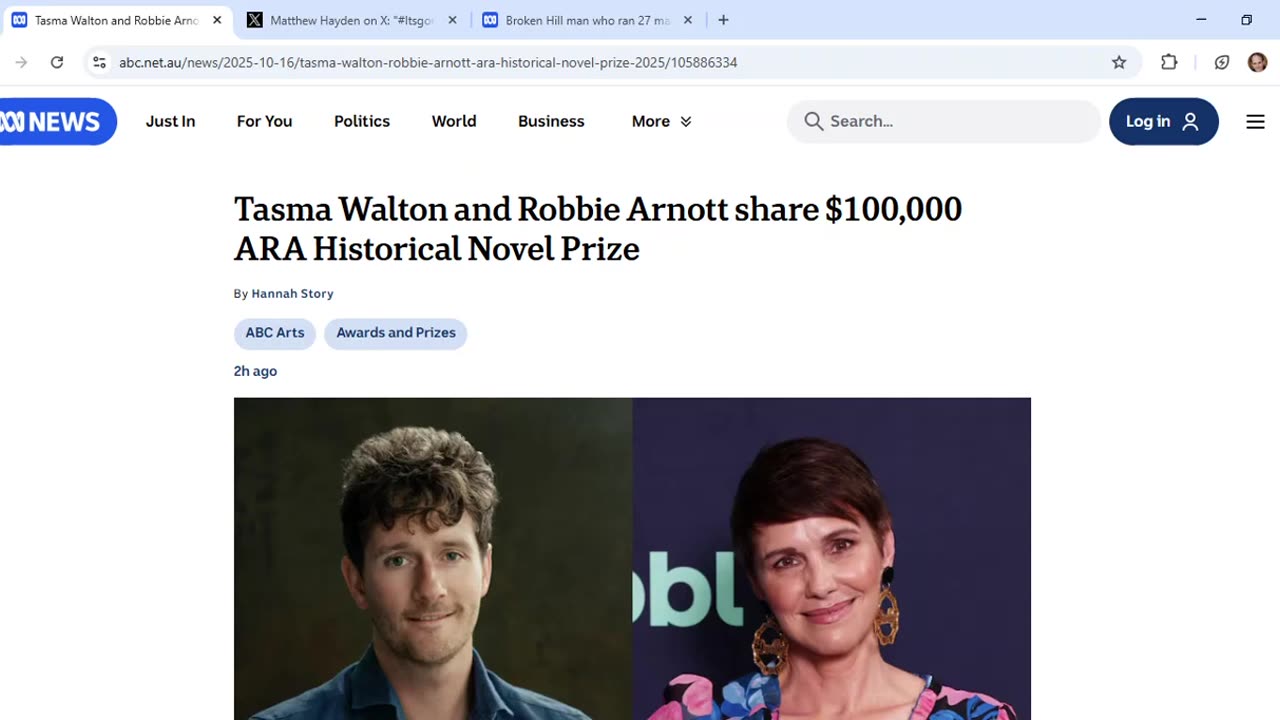Open the browser extensions puzzle icon
Image resolution: width=1280 pixels, height=720 pixels.
[x=1169, y=62]
